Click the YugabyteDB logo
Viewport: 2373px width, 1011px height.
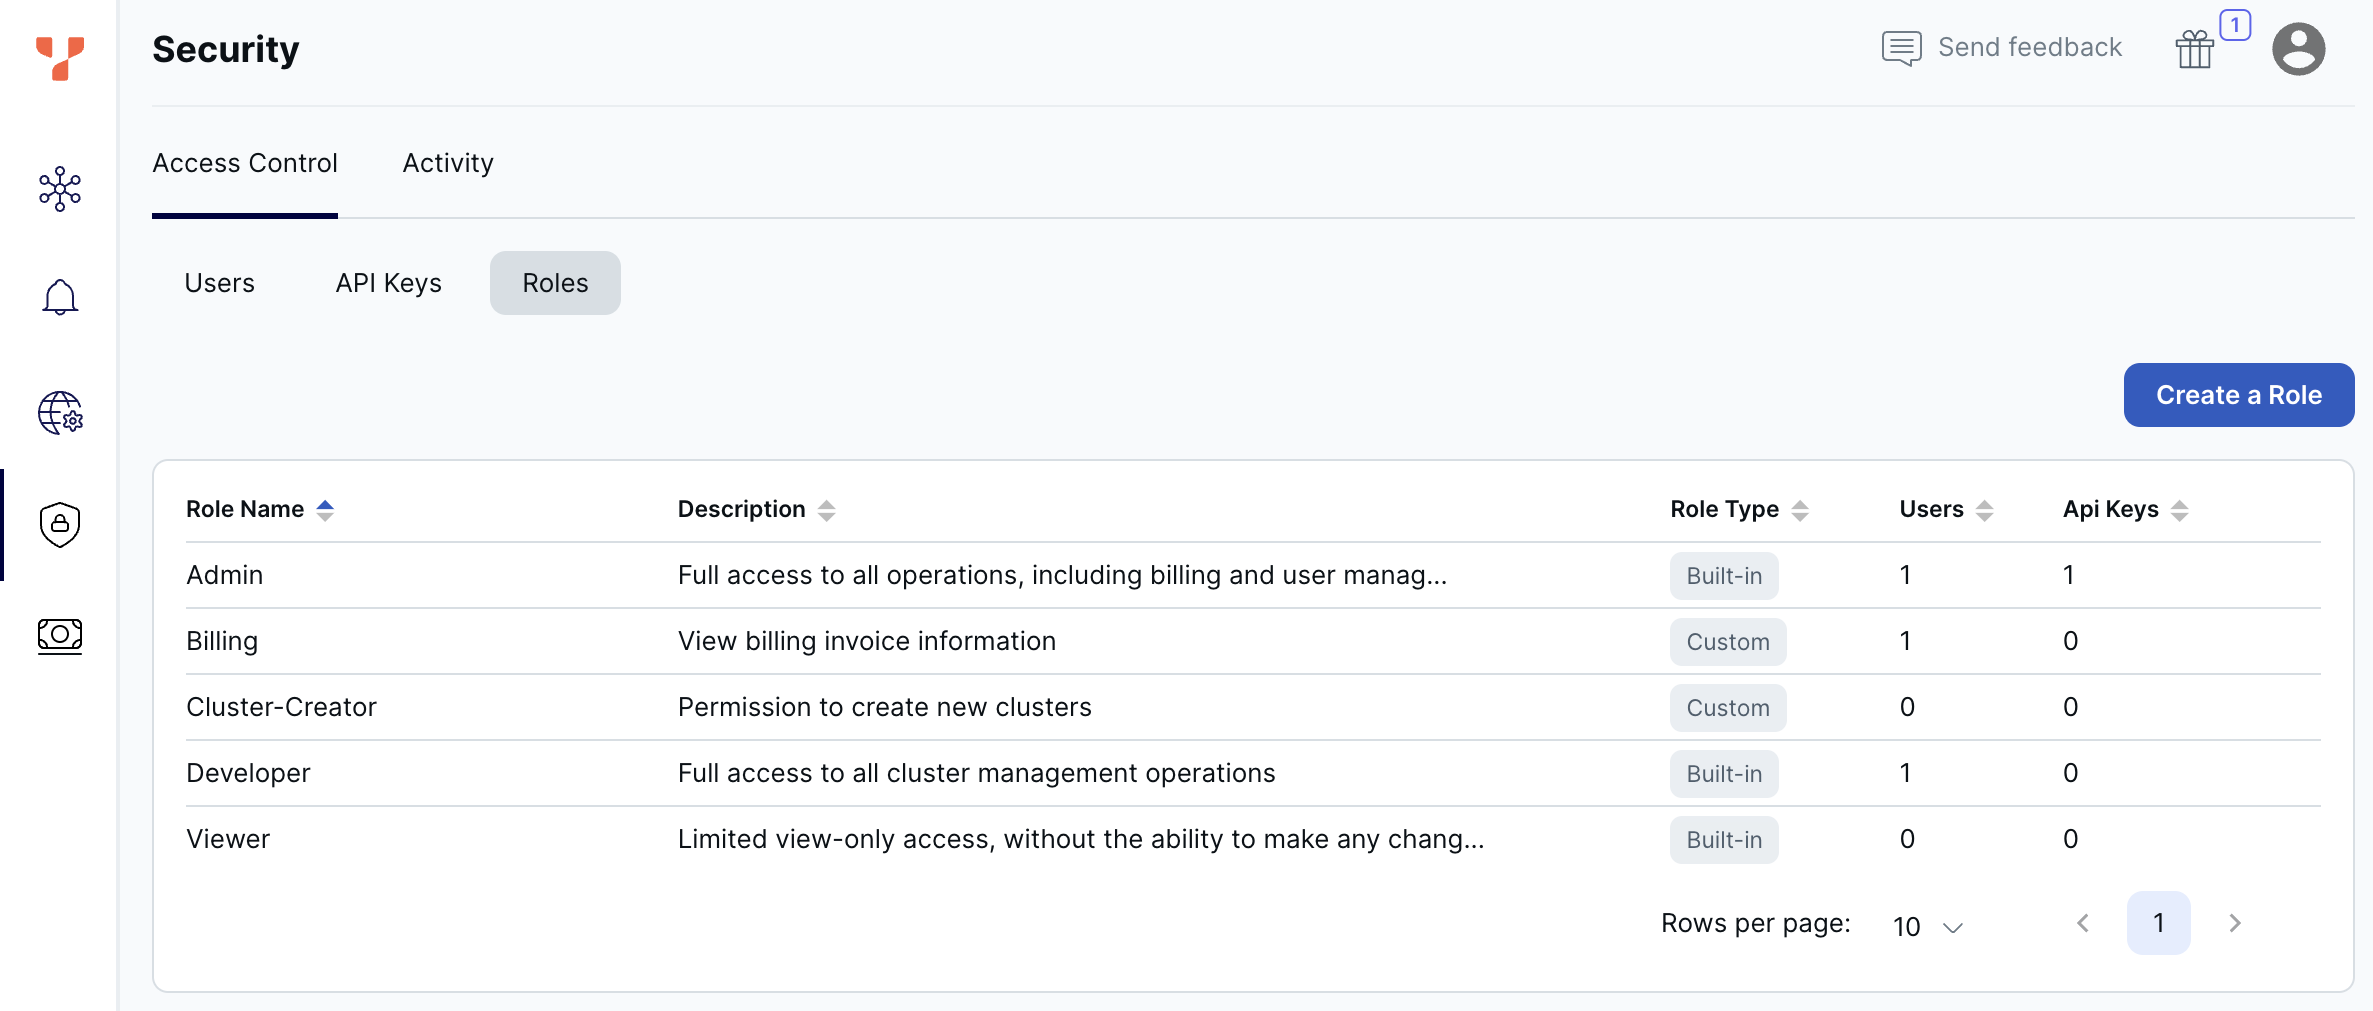pos(60,60)
